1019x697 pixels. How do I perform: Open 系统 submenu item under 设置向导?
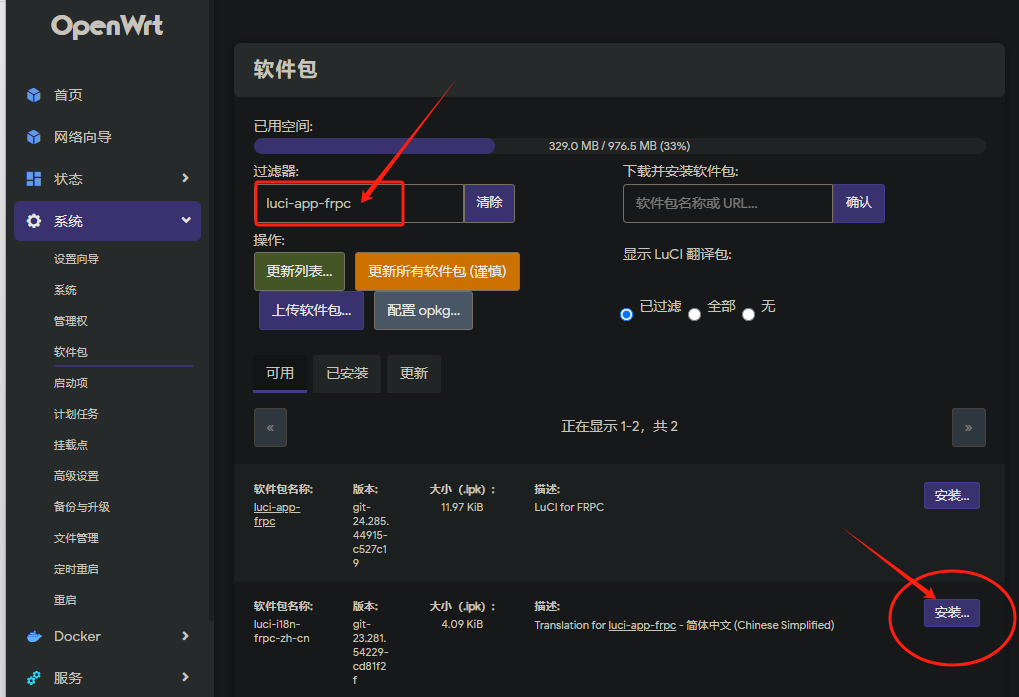[65, 290]
